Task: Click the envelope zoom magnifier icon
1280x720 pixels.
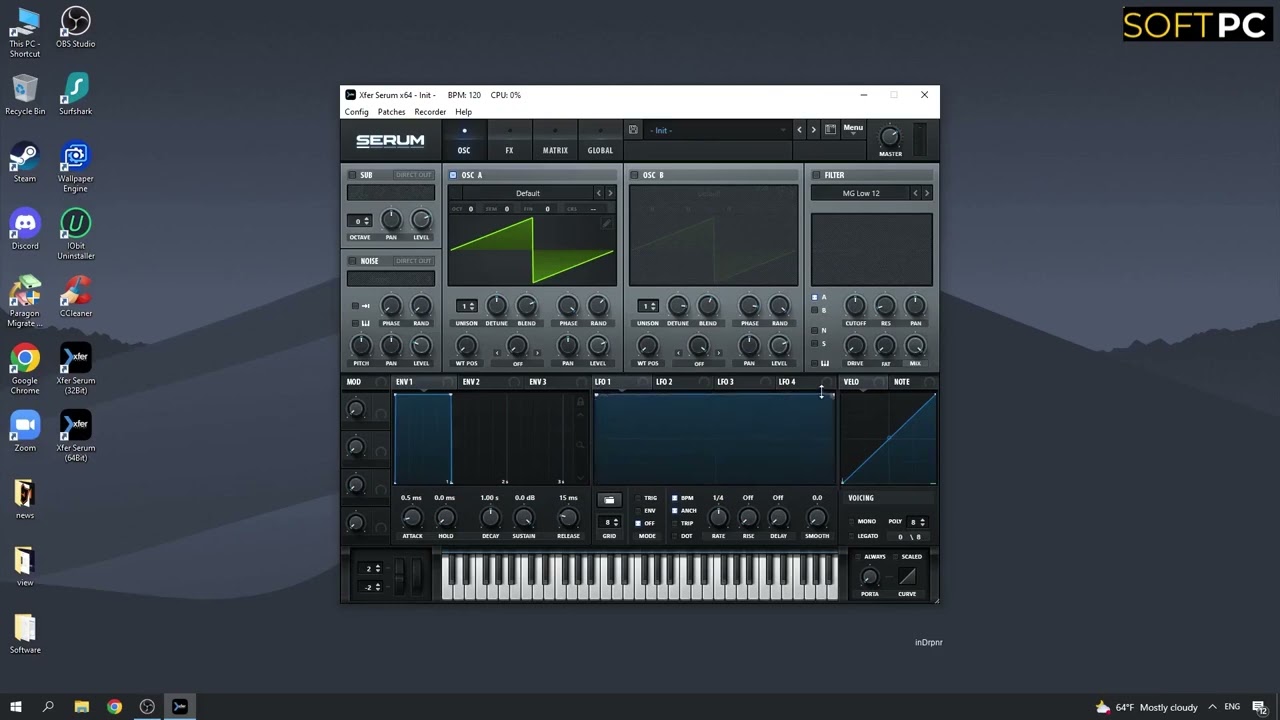Action: tap(580, 445)
